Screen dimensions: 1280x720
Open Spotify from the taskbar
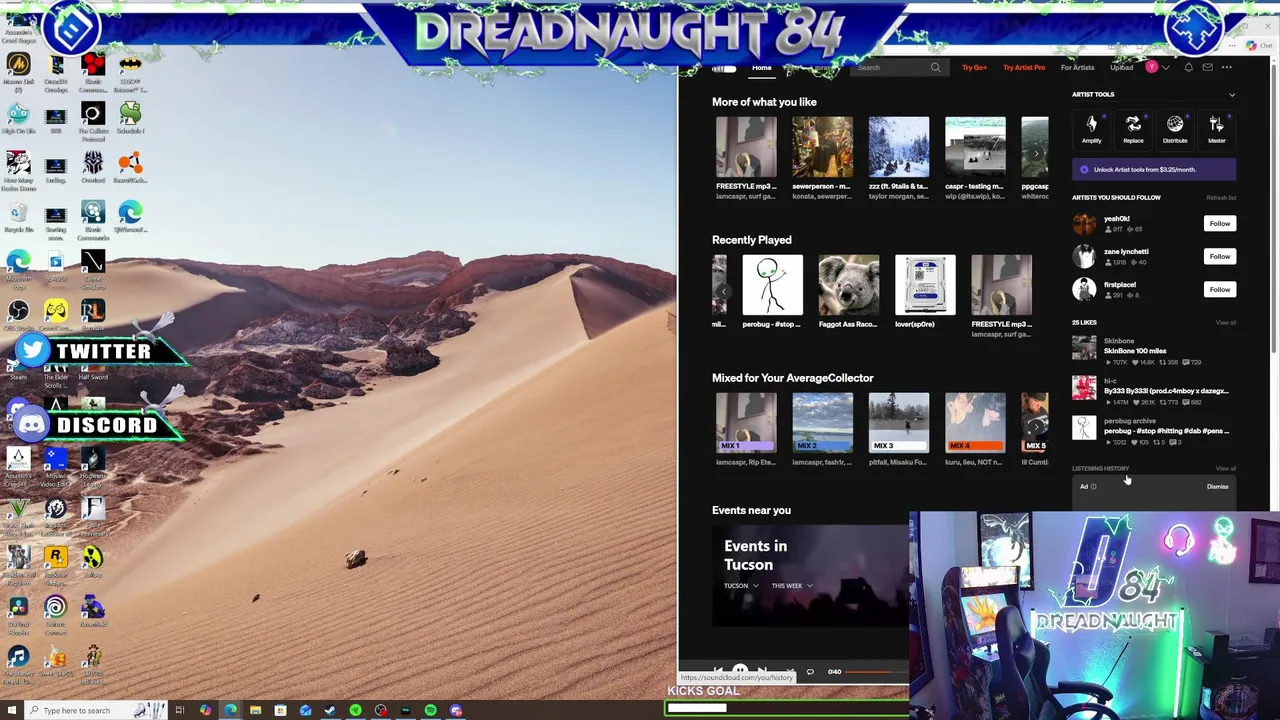pos(430,710)
